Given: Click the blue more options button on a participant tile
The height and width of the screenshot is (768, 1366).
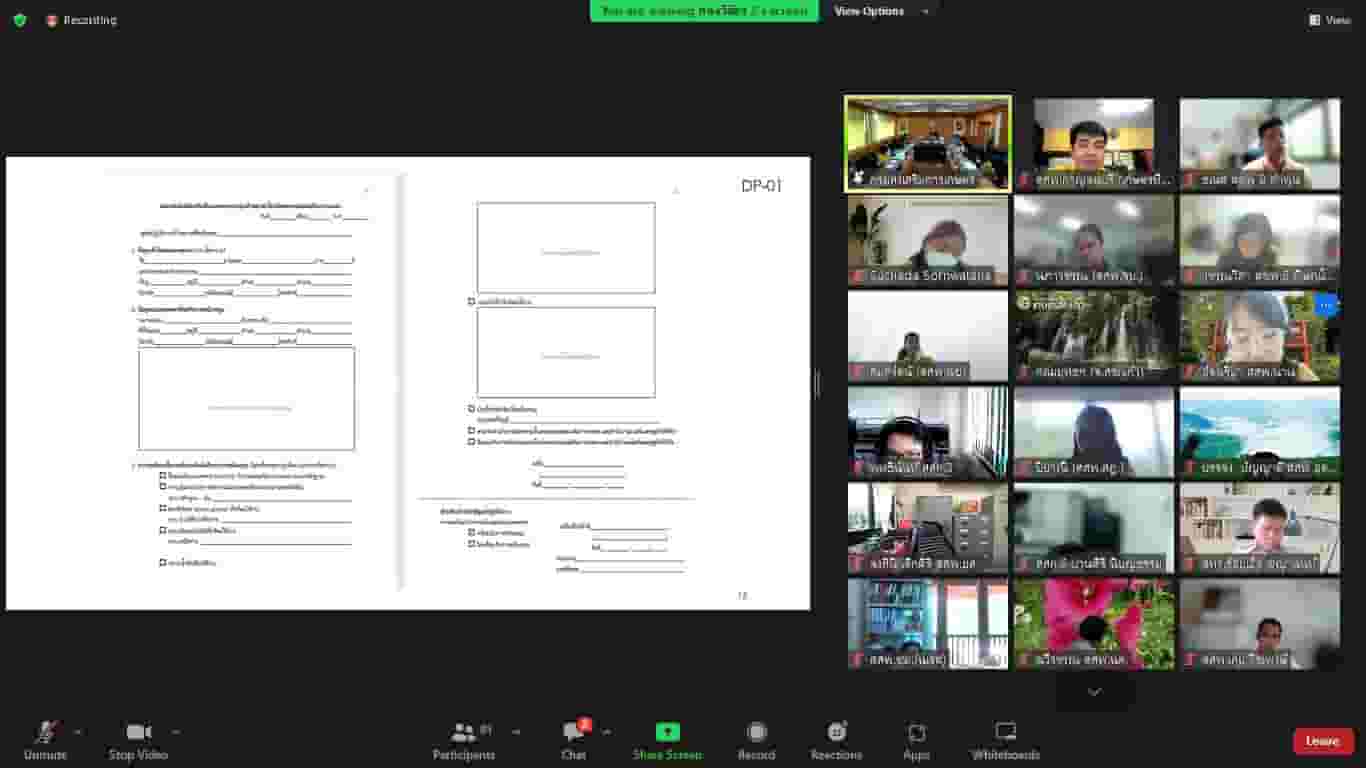Looking at the screenshot, I should point(1326,305).
